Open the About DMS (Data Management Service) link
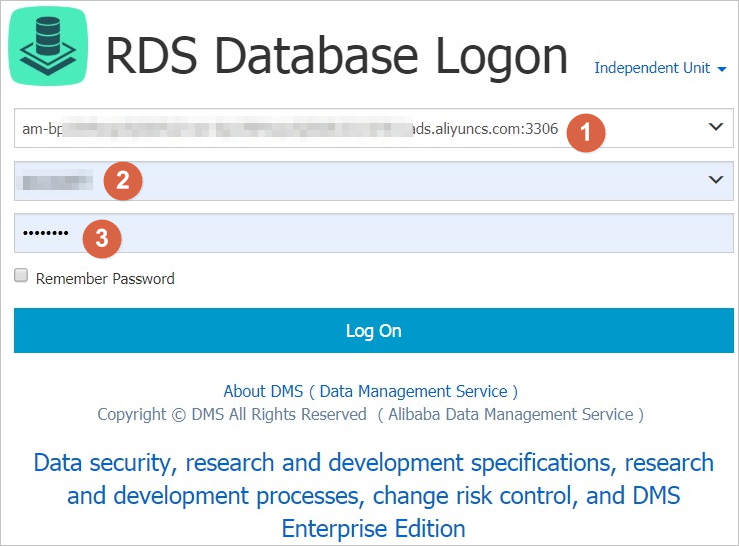 click(370, 391)
